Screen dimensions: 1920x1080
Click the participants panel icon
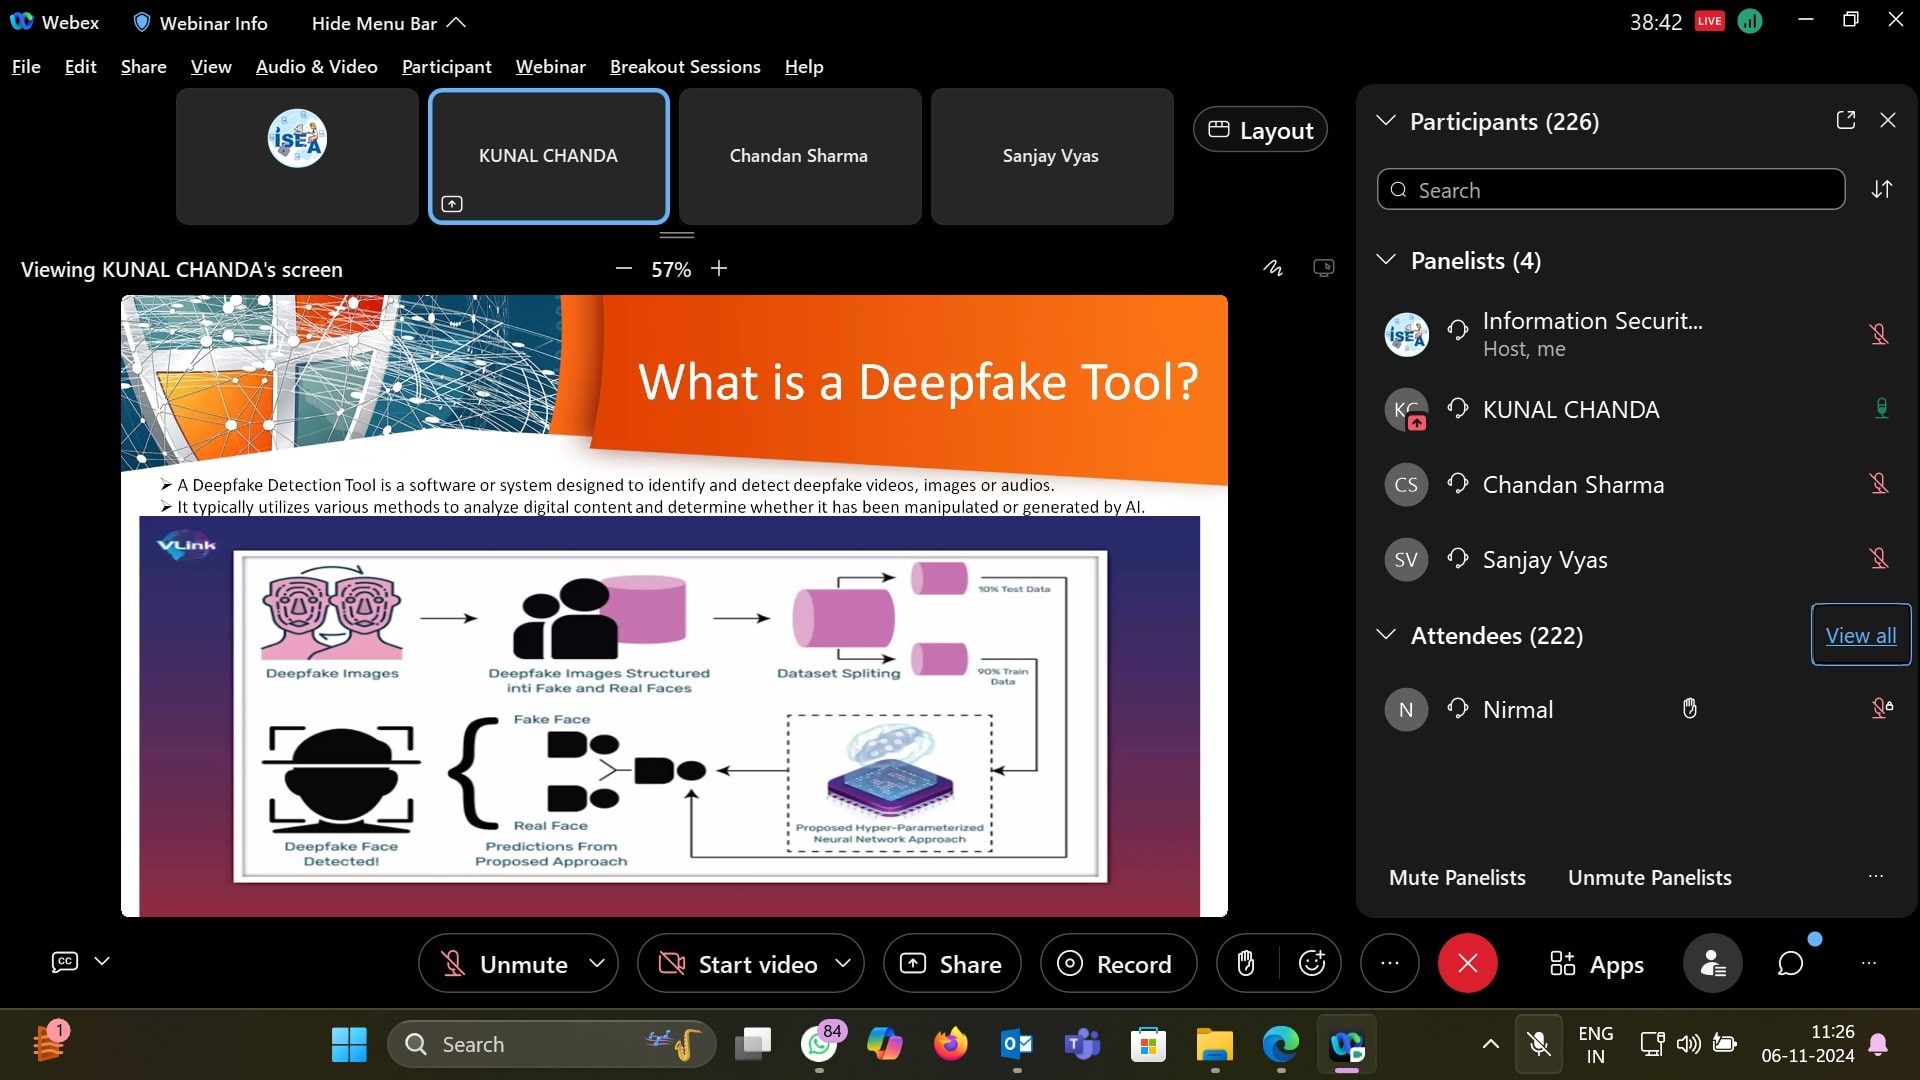click(x=1712, y=963)
